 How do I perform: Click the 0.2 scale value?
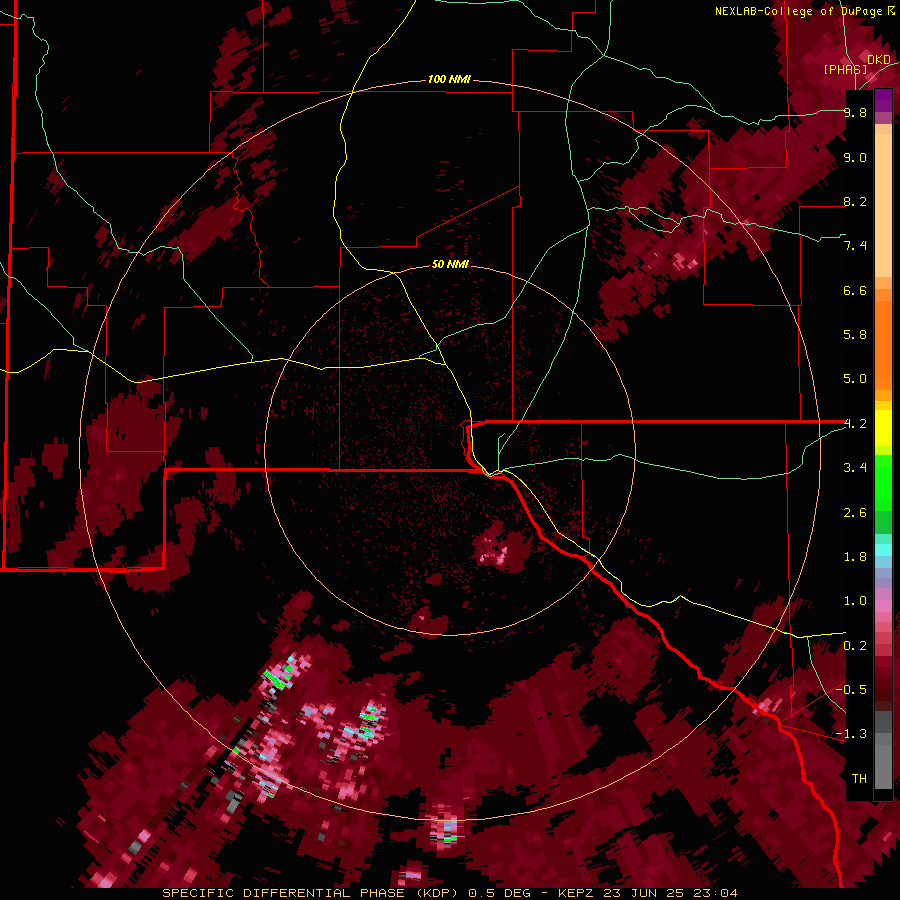pos(855,646)
